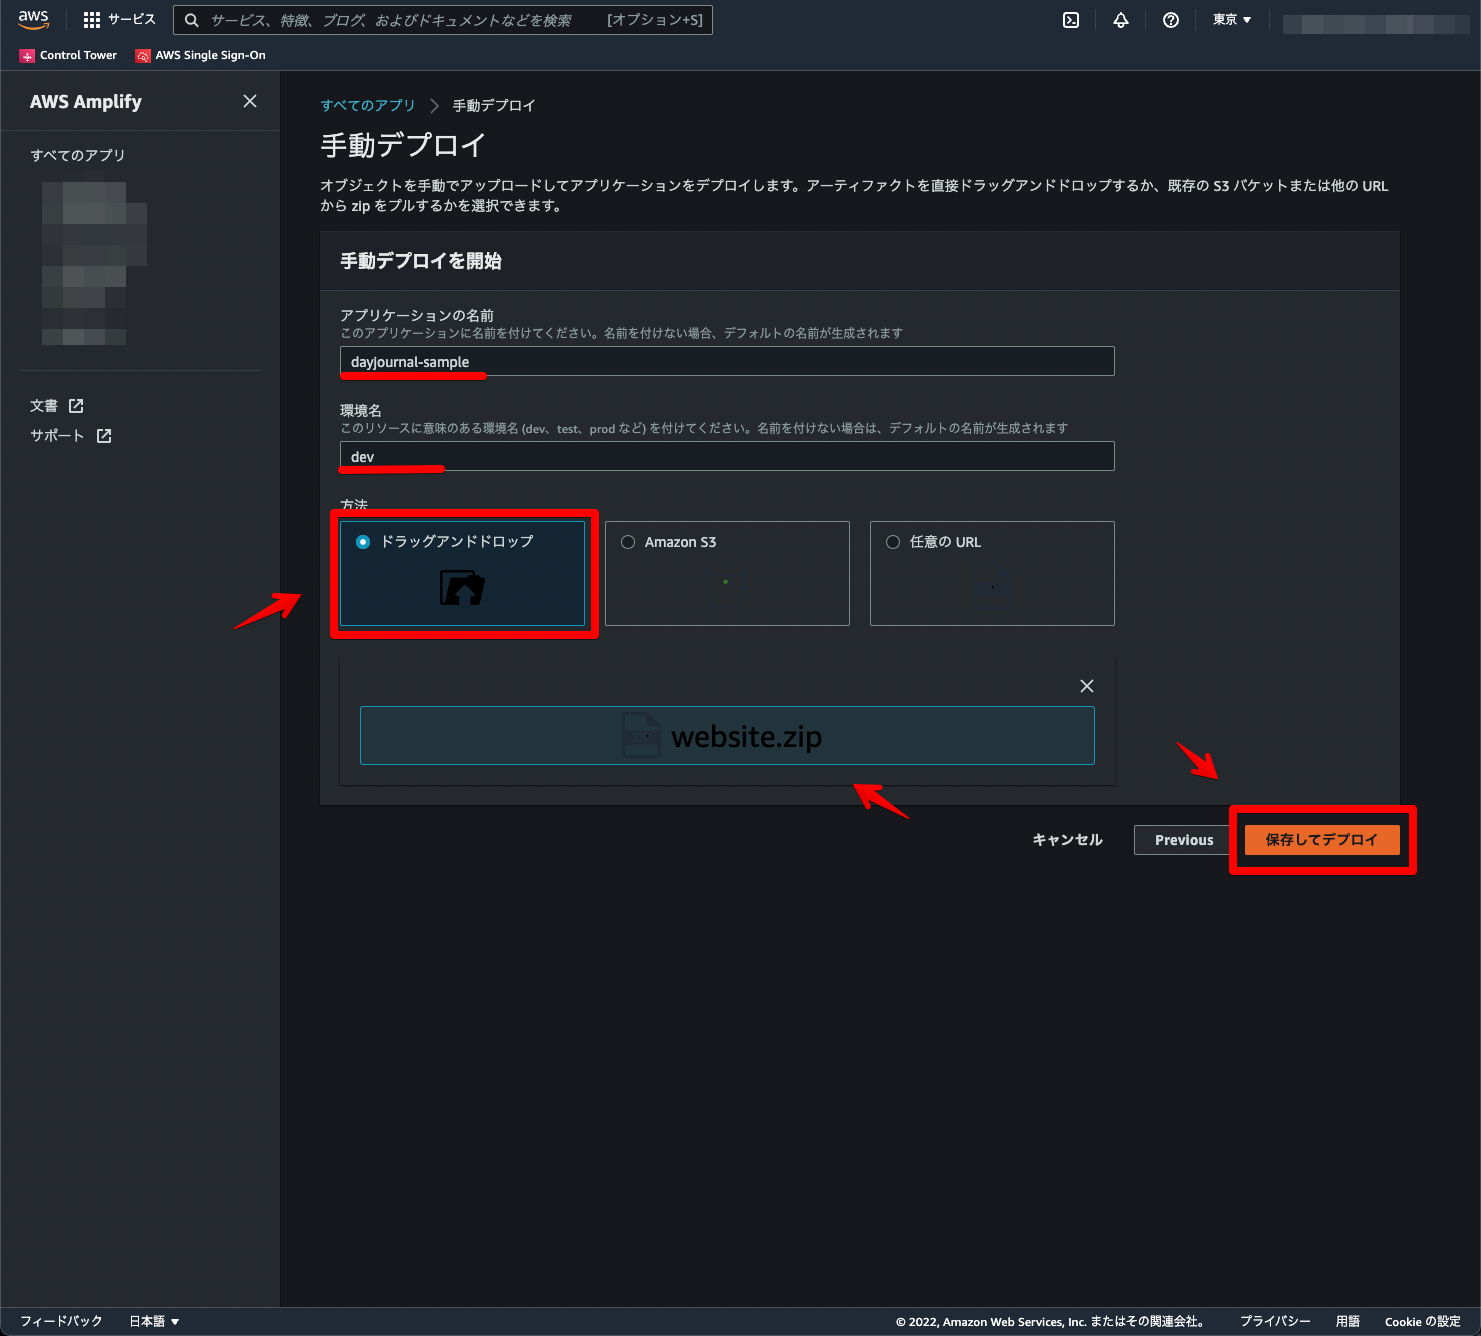
Task: Open the account name dropdown
Action: point(1375,20)
